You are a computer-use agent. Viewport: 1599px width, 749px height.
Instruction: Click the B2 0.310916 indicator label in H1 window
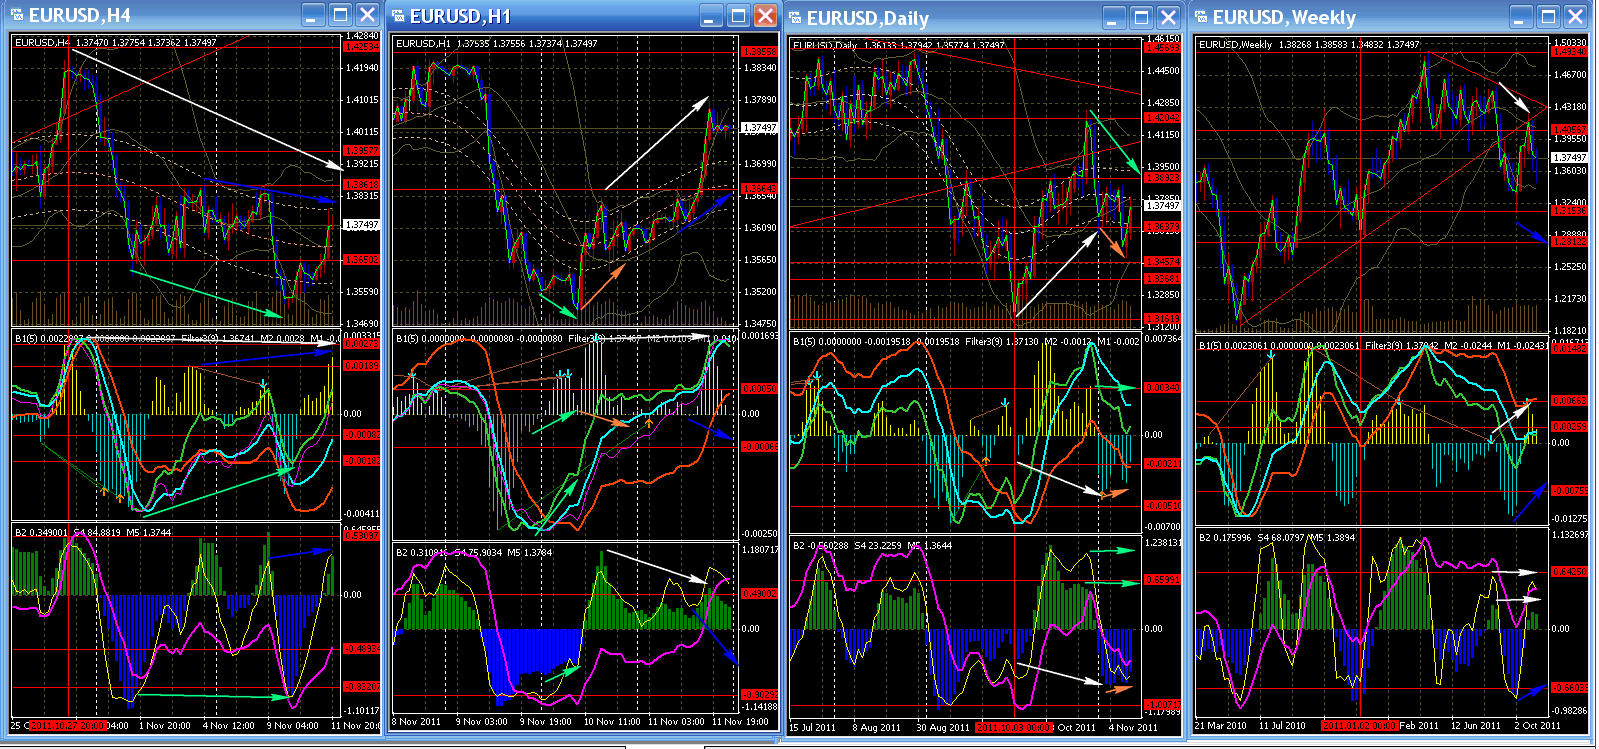[422, 552]
